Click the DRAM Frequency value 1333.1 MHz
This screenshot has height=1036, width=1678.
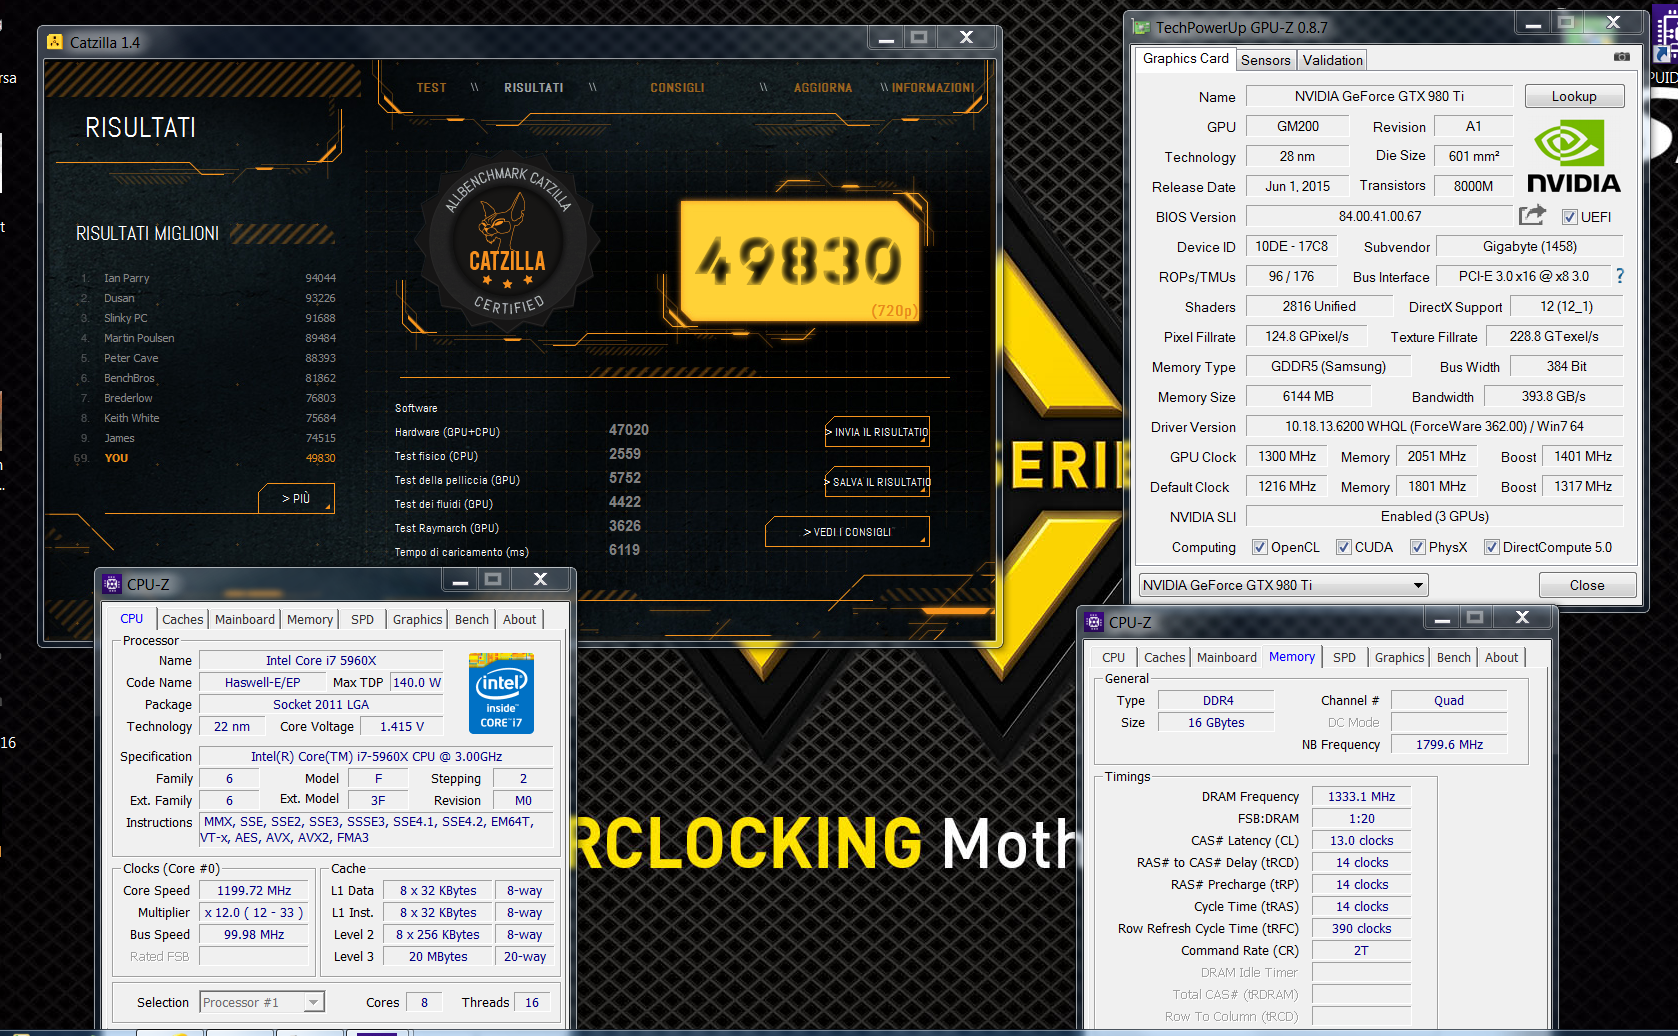(1361, 796)
